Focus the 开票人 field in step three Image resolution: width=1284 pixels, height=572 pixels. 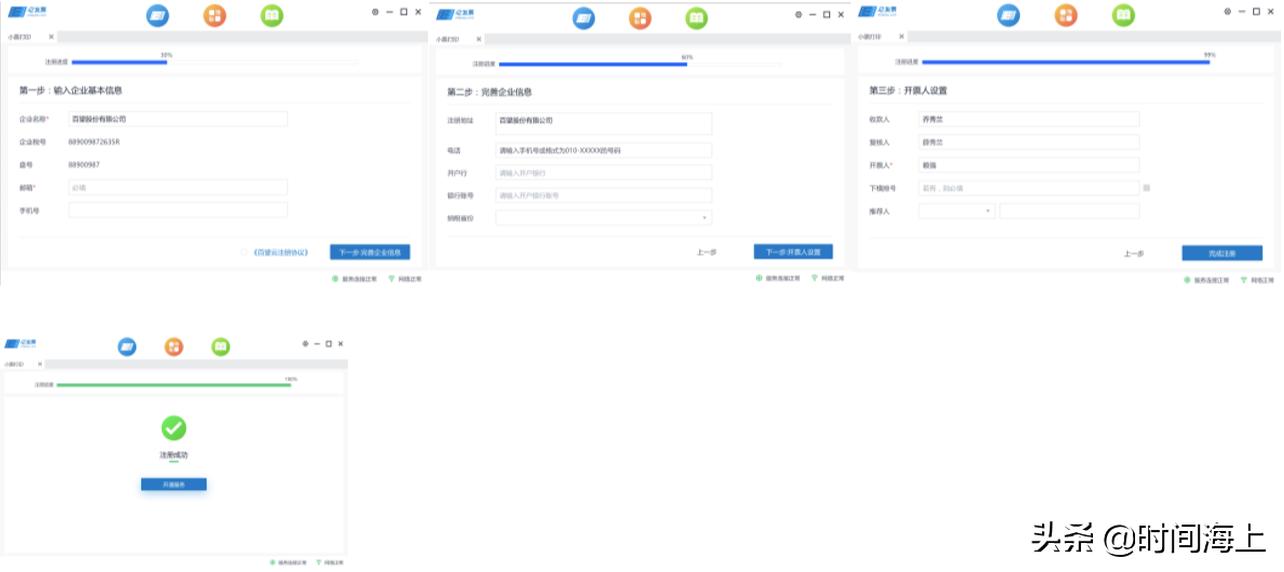point(1029,165)
